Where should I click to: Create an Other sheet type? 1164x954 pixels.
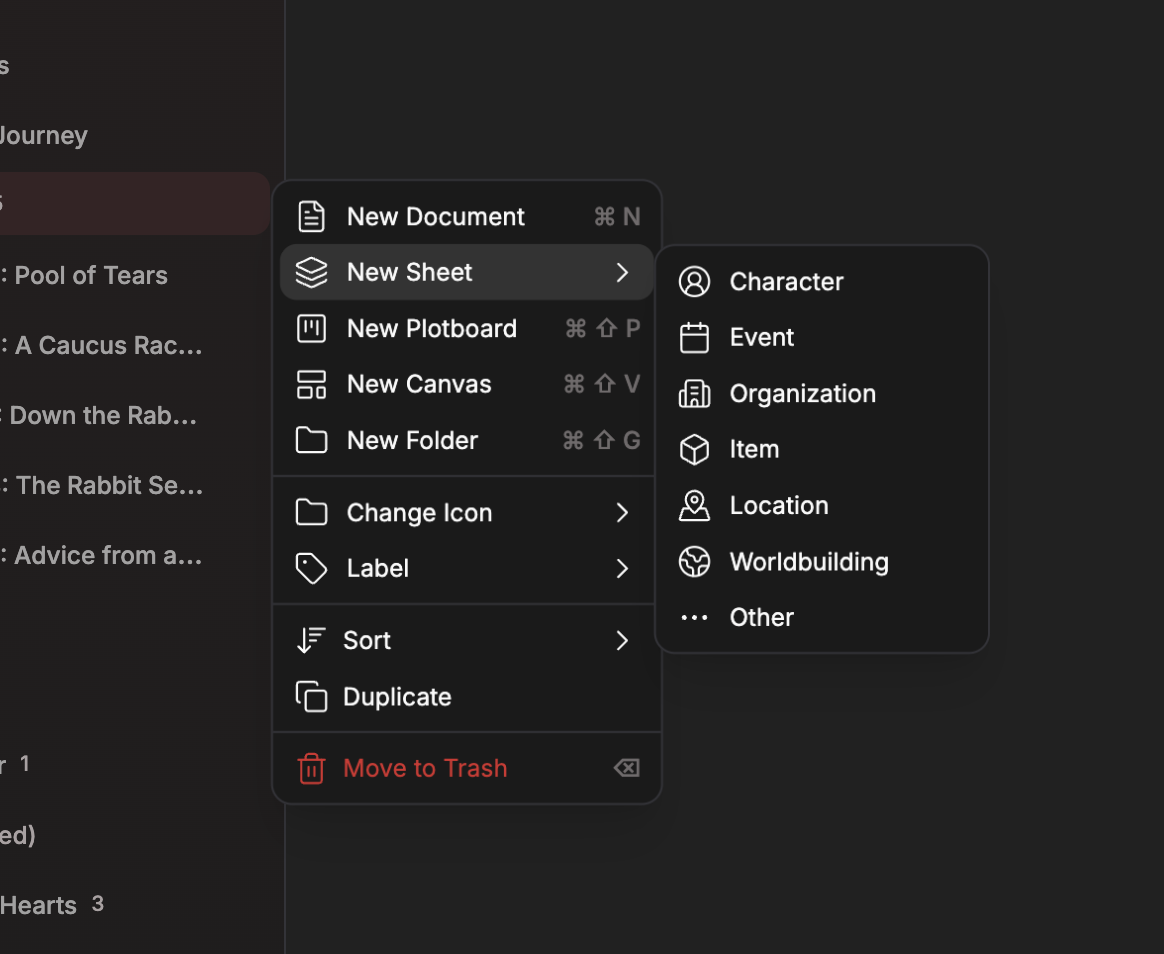coord(761,617)
